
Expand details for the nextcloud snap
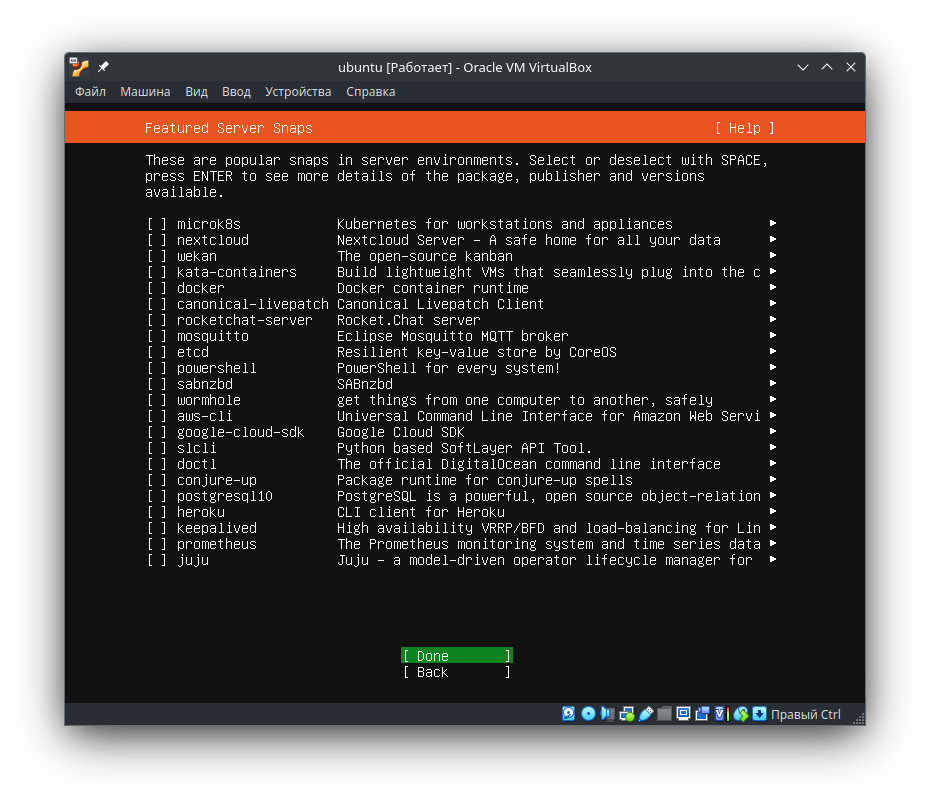pos(770,240)
